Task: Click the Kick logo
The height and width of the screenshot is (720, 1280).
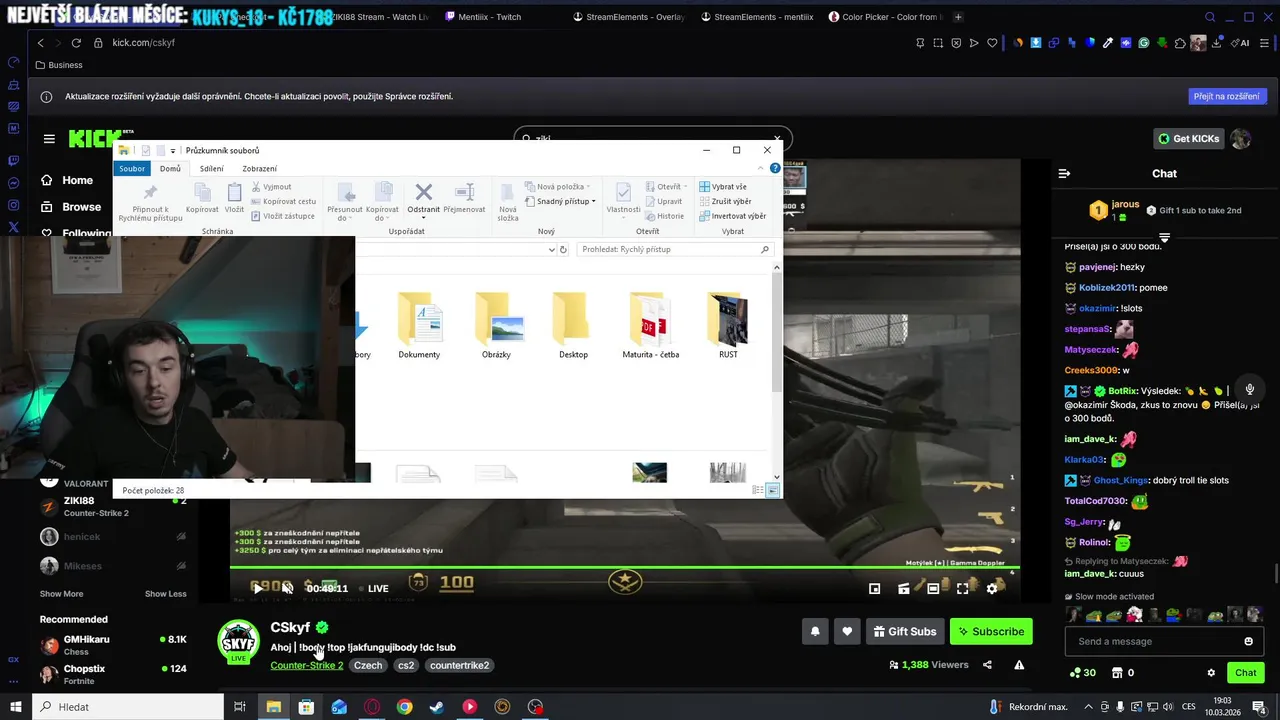Action: (x=94, y=139)
